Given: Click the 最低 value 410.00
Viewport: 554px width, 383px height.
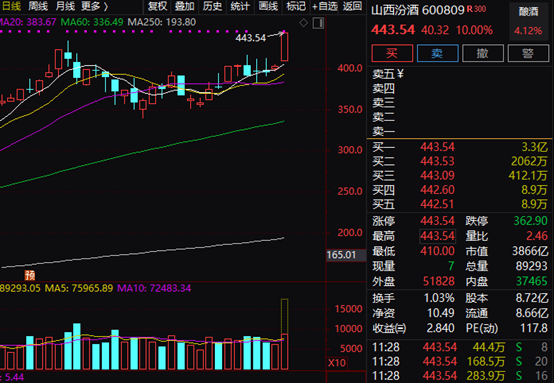Looking at the screenshot, I should 437,251.
